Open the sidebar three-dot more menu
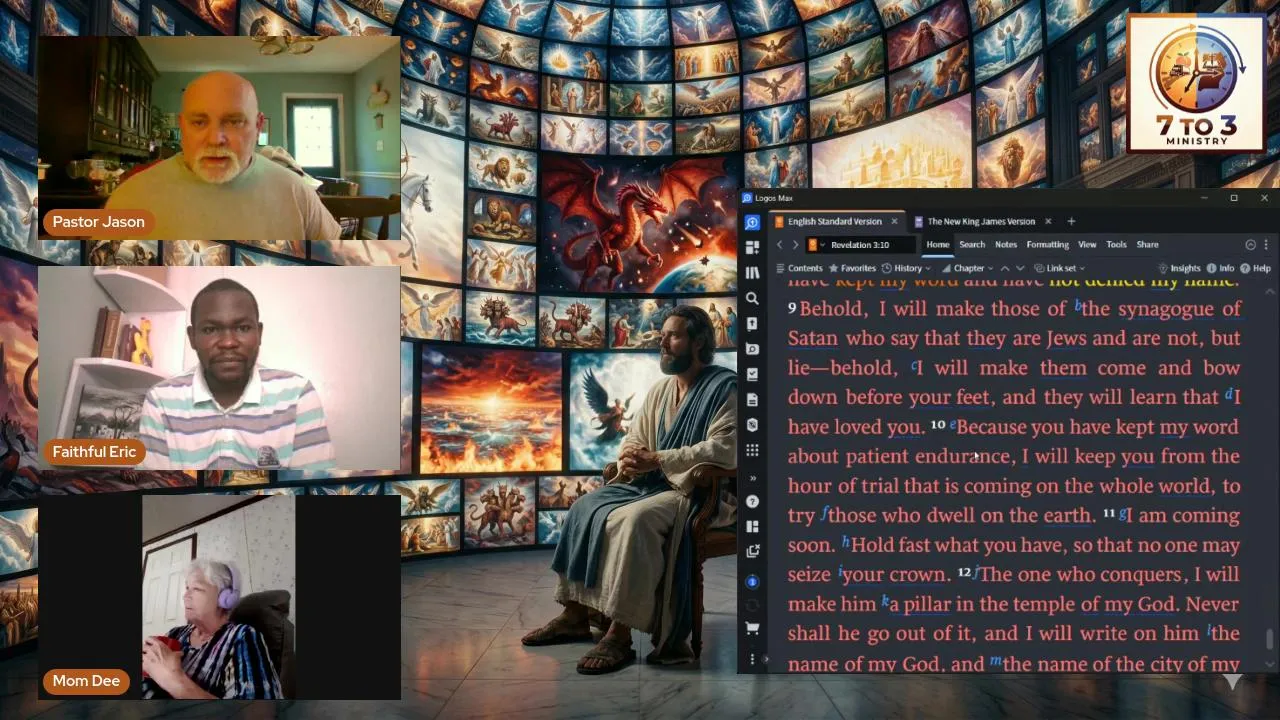The image size is (1280, 720). click(752, 659)
